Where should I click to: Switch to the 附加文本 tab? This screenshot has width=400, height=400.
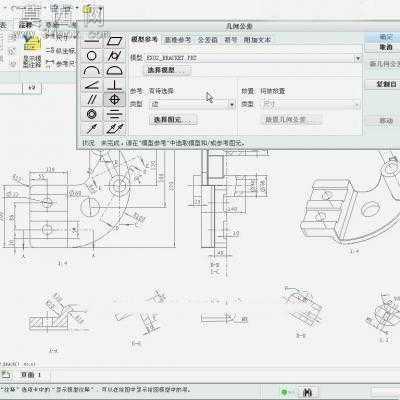click(257, 40)
